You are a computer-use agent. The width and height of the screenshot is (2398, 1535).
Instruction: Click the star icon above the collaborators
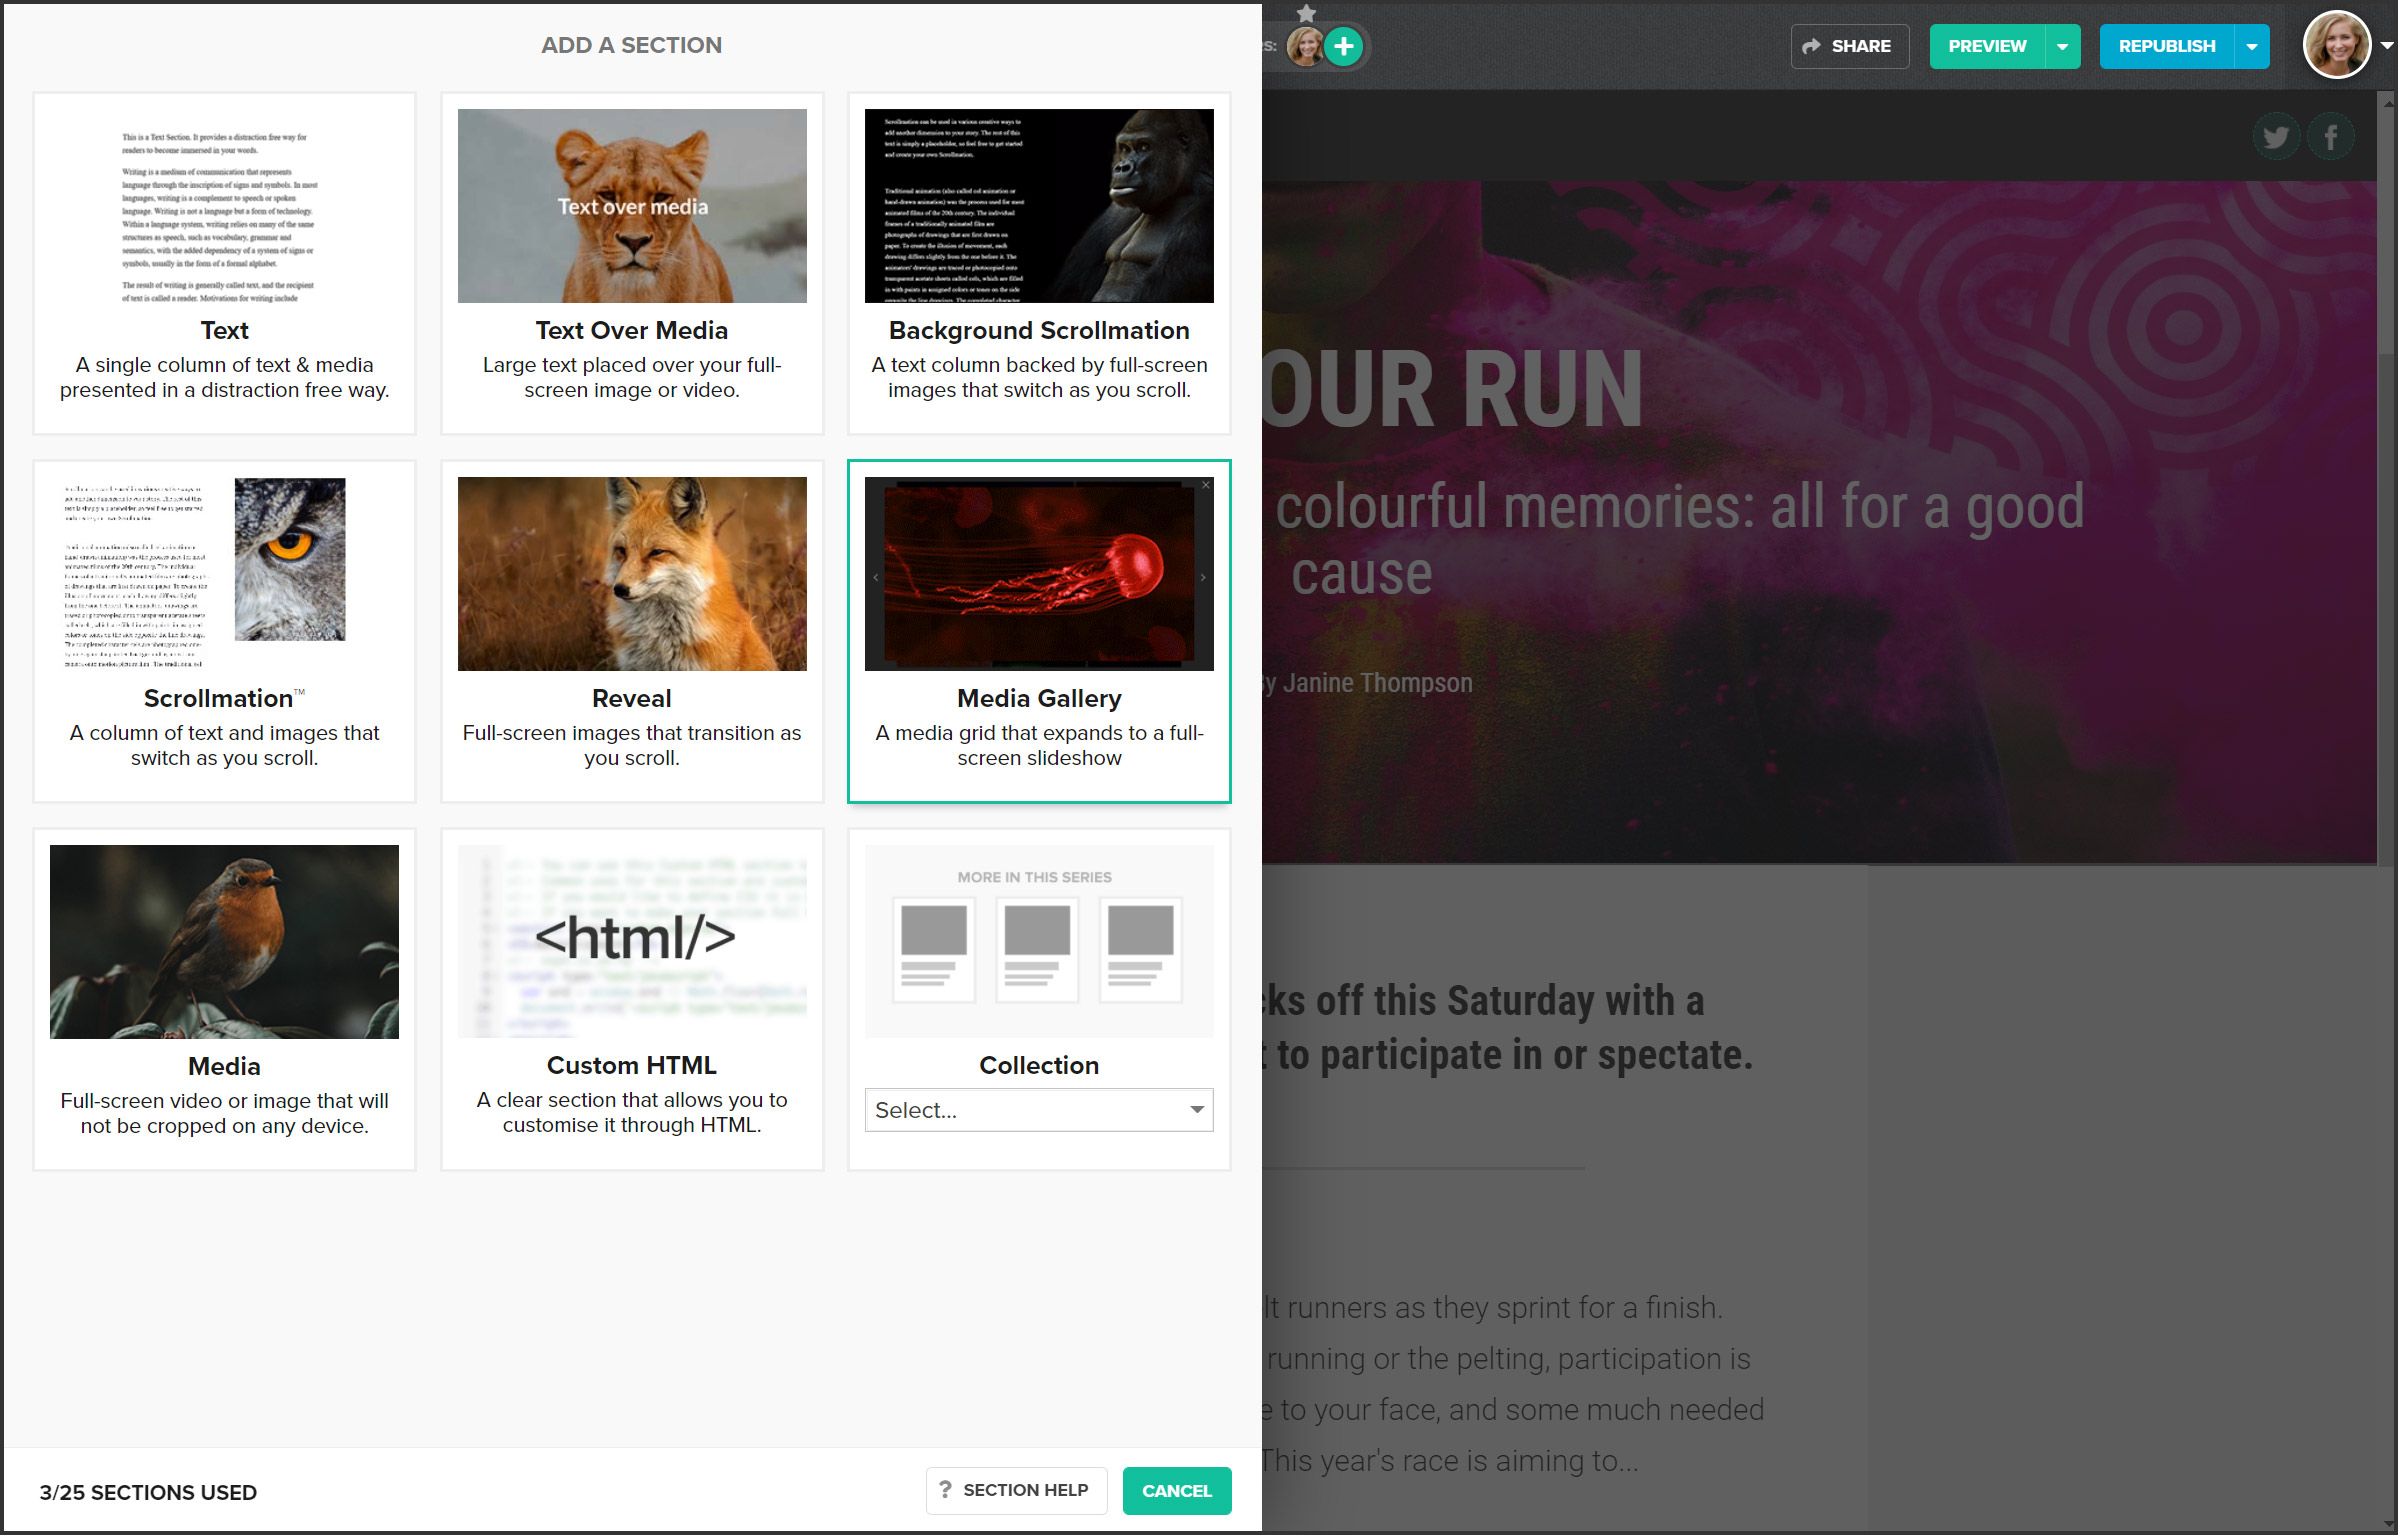(x=1306, y=13)
